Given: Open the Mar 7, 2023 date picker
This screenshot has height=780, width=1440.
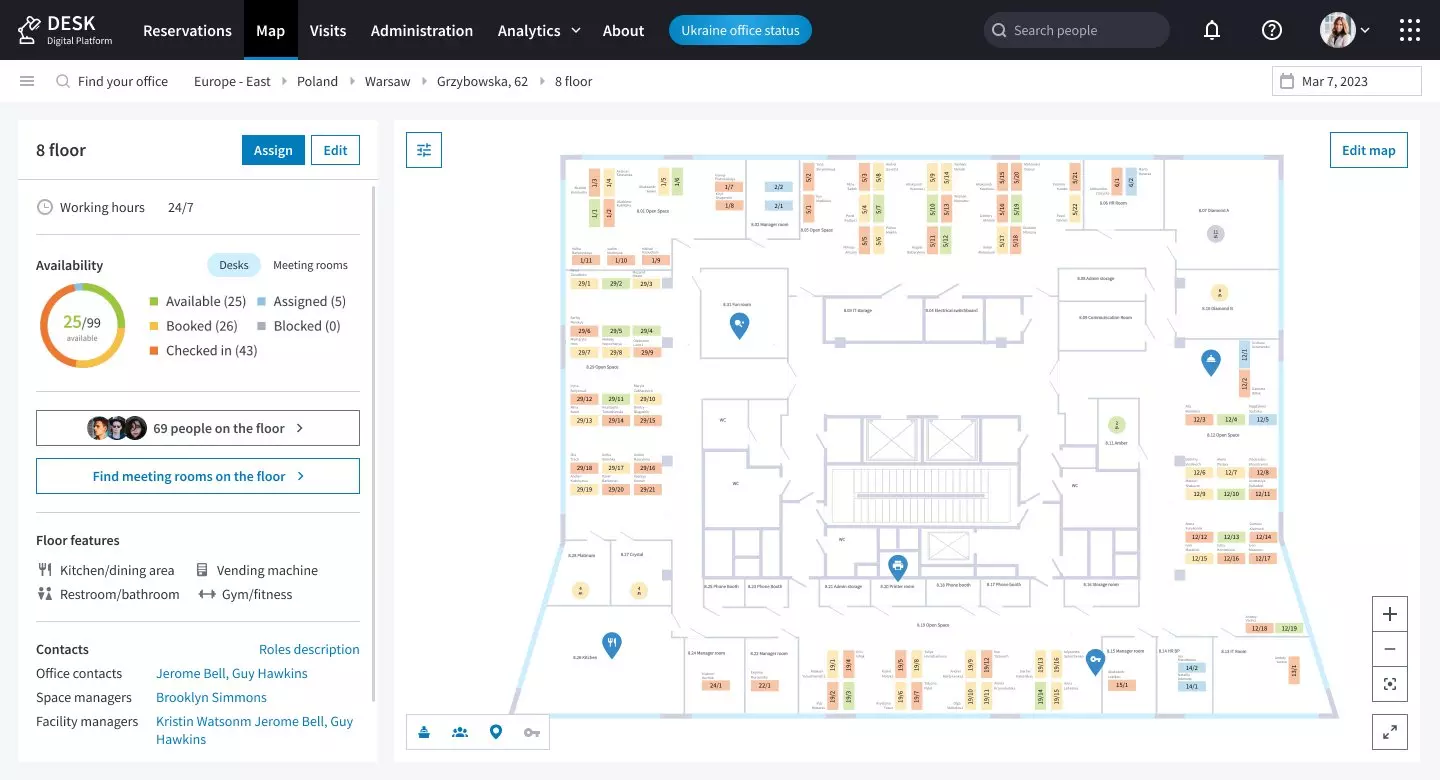Looking at the screenshot, I should pyautogui.click(x=1346, y=80).
